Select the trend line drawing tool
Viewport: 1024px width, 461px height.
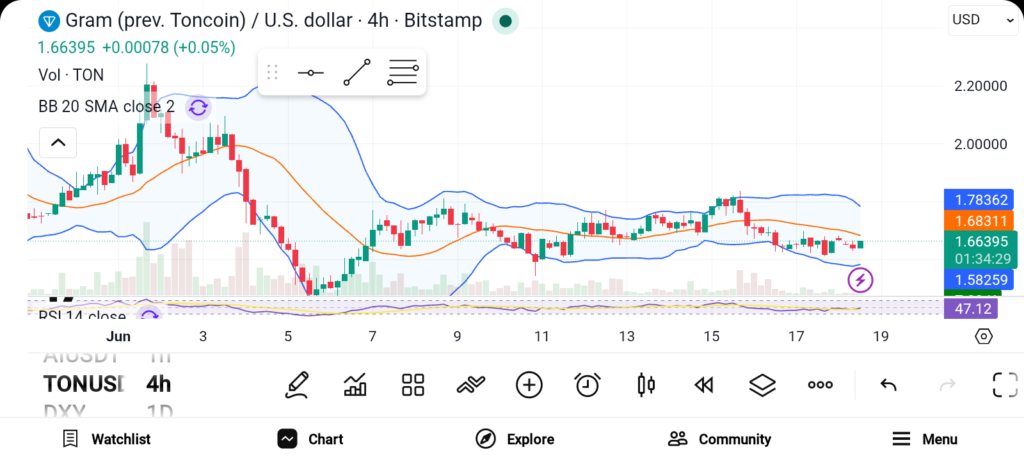point(357,72)
